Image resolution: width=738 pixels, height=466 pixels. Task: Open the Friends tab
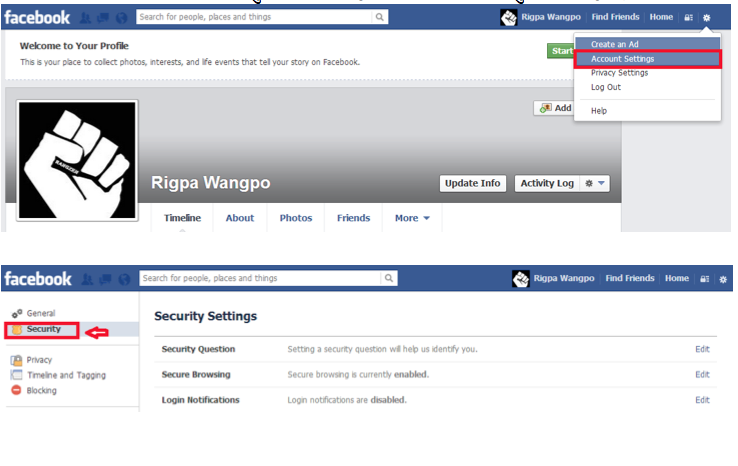point(353,218)
